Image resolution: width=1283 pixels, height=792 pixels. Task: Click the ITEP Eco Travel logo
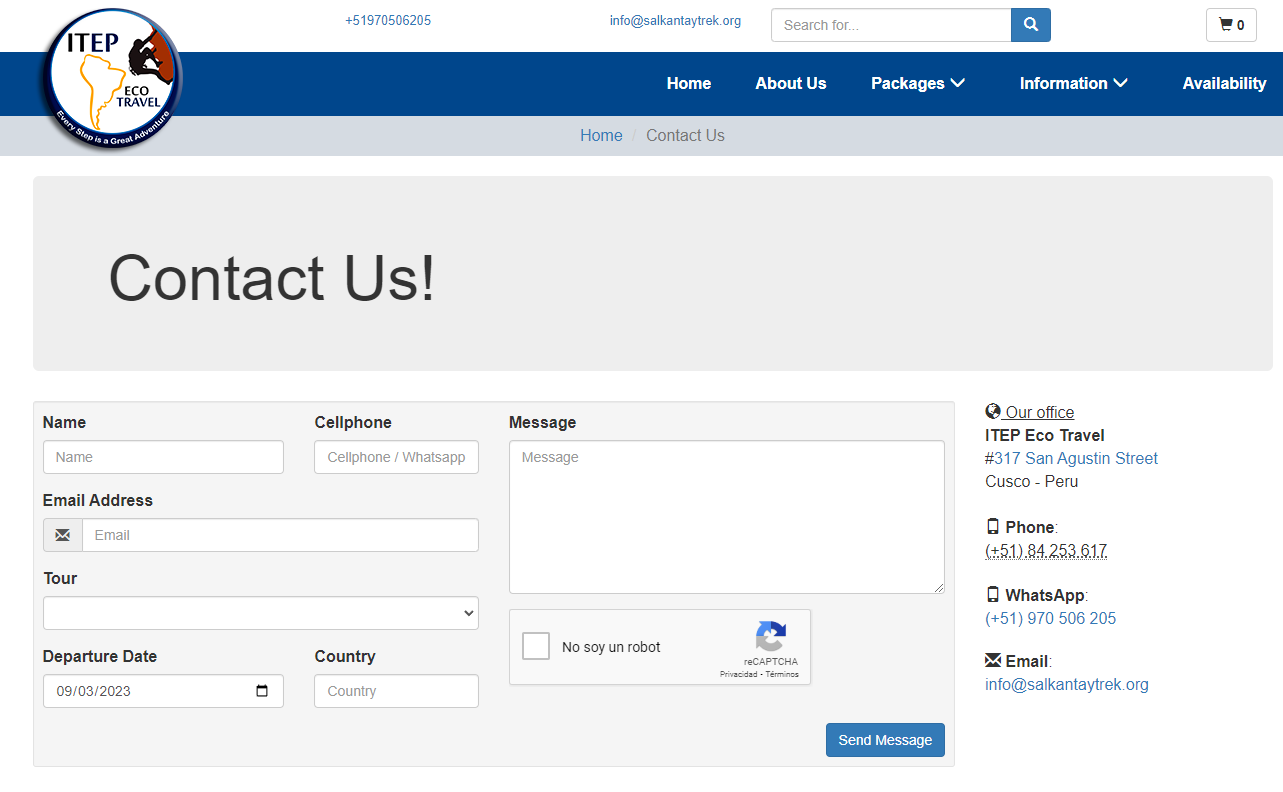point(111,80)
